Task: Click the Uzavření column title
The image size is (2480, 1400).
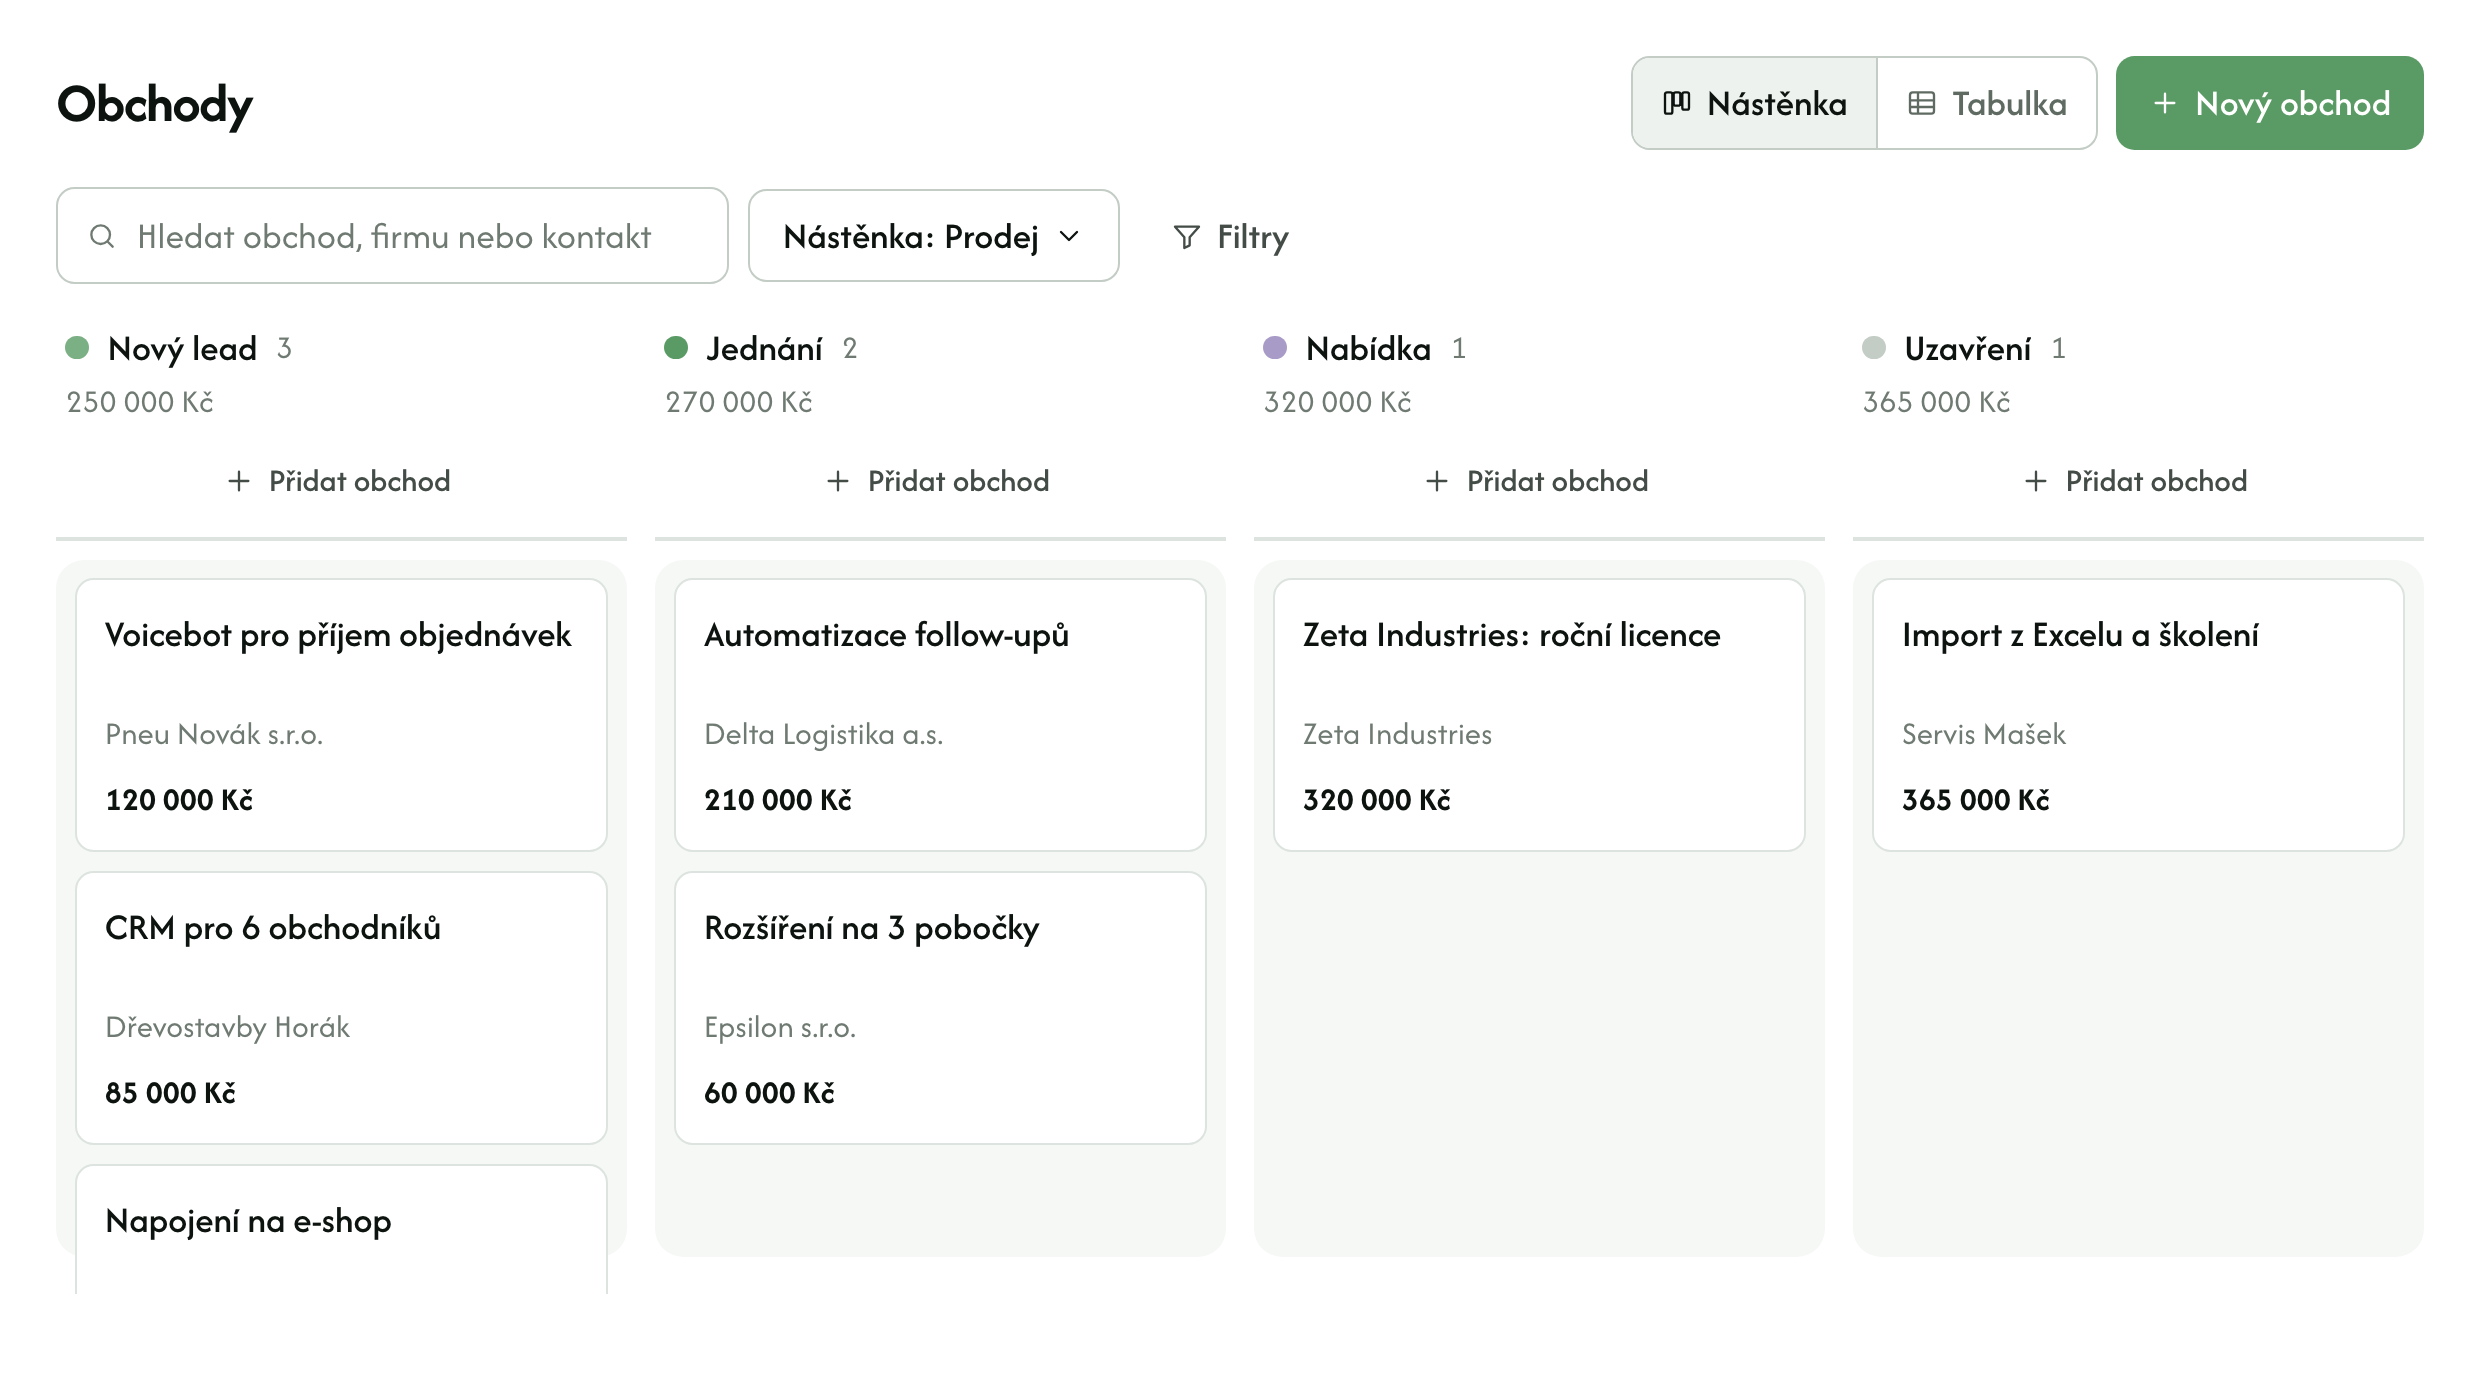Action: 1967,348
